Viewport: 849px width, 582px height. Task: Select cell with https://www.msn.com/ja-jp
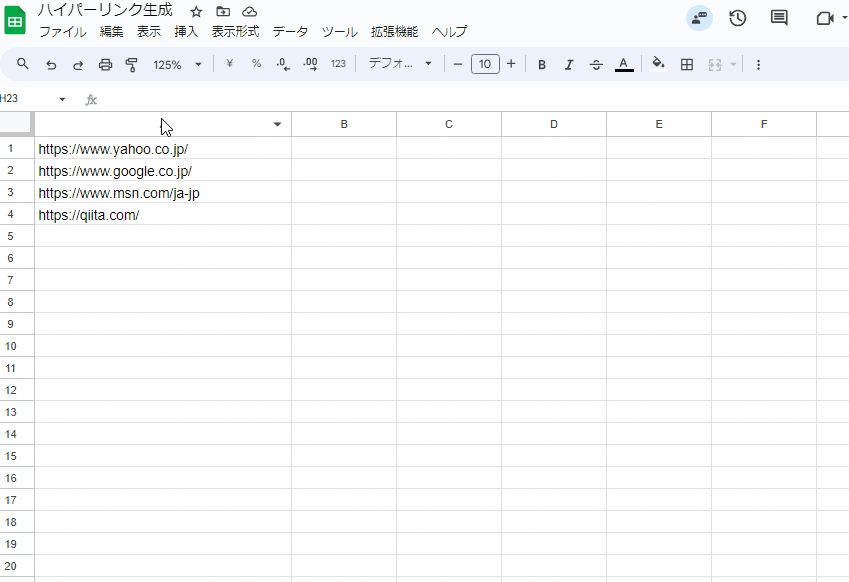(x=163, y=192)
